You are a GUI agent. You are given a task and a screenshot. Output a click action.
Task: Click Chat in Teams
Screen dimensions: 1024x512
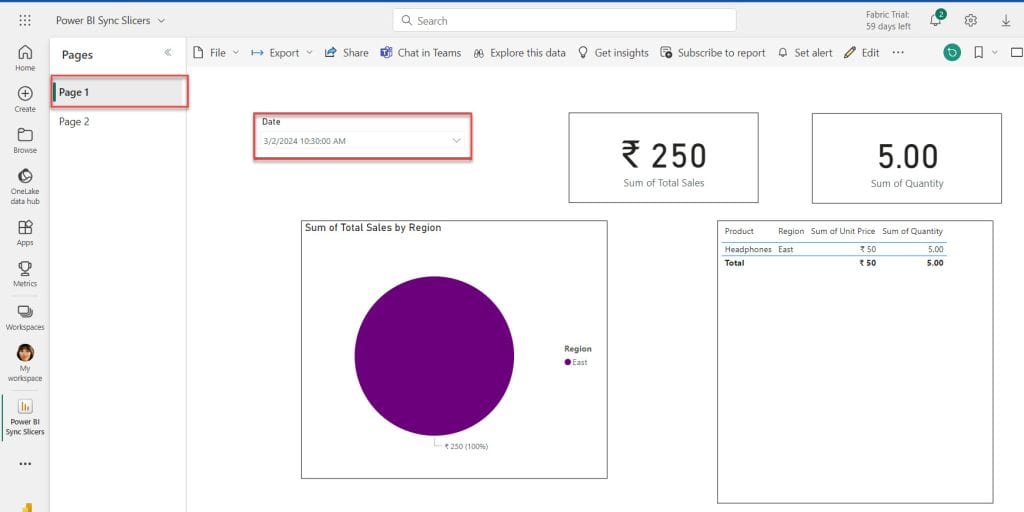421,53
